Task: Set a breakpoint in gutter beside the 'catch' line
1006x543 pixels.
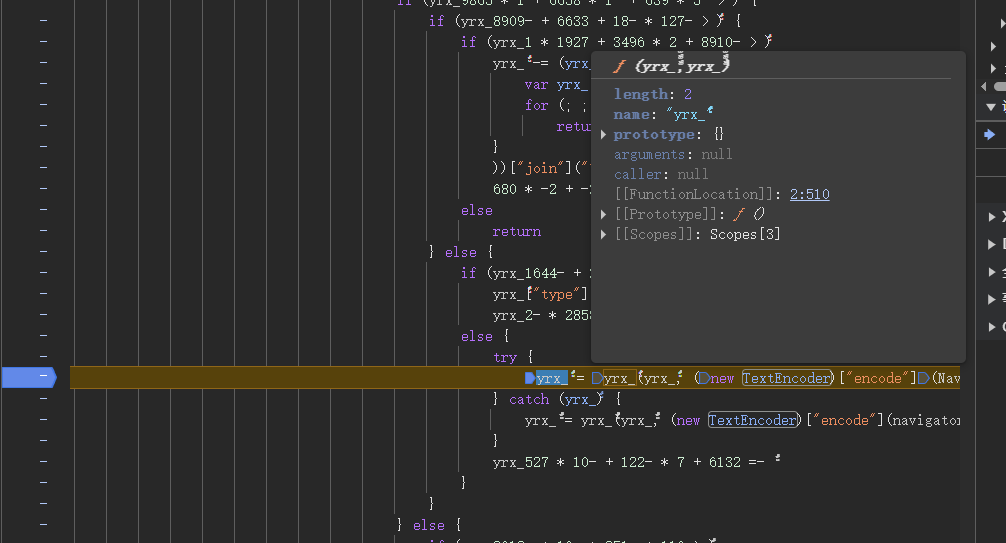Action: pos(43,399)
